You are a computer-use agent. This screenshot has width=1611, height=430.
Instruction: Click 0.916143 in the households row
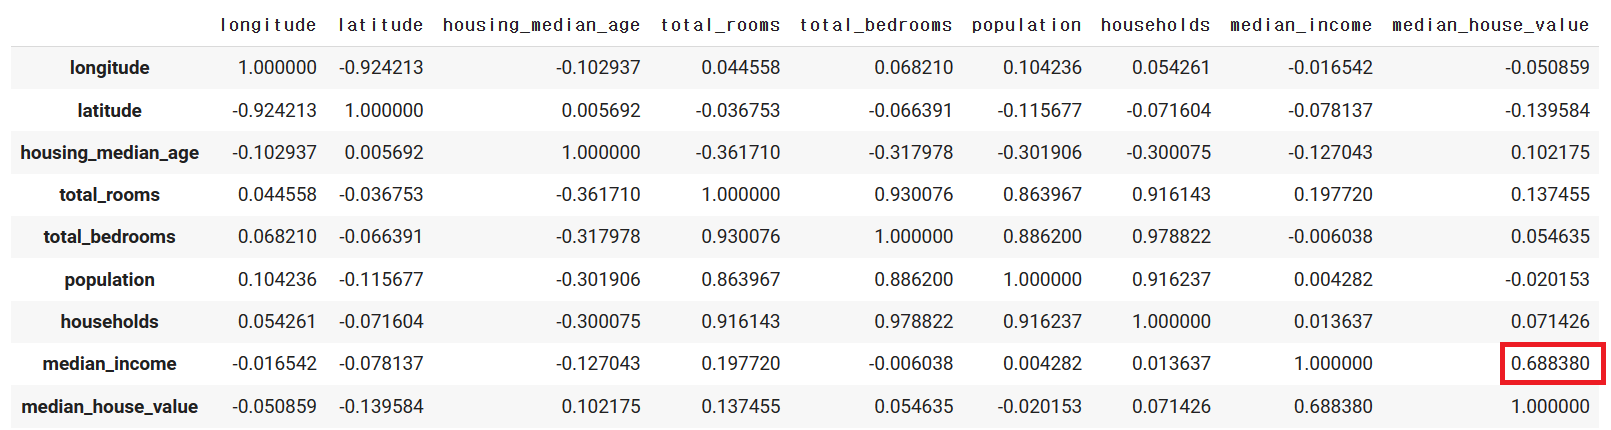click(740, 322)
